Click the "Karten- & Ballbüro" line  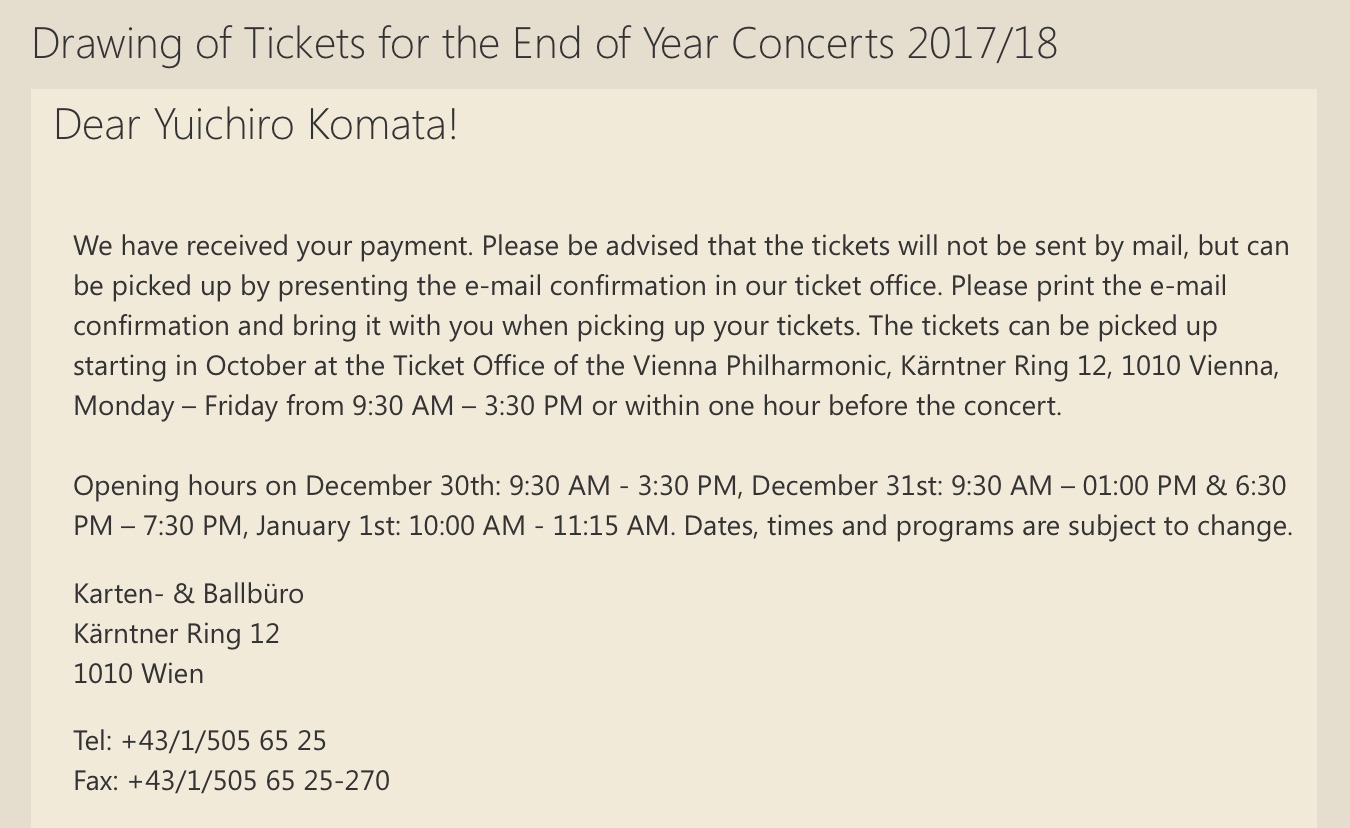coord(188,594)
